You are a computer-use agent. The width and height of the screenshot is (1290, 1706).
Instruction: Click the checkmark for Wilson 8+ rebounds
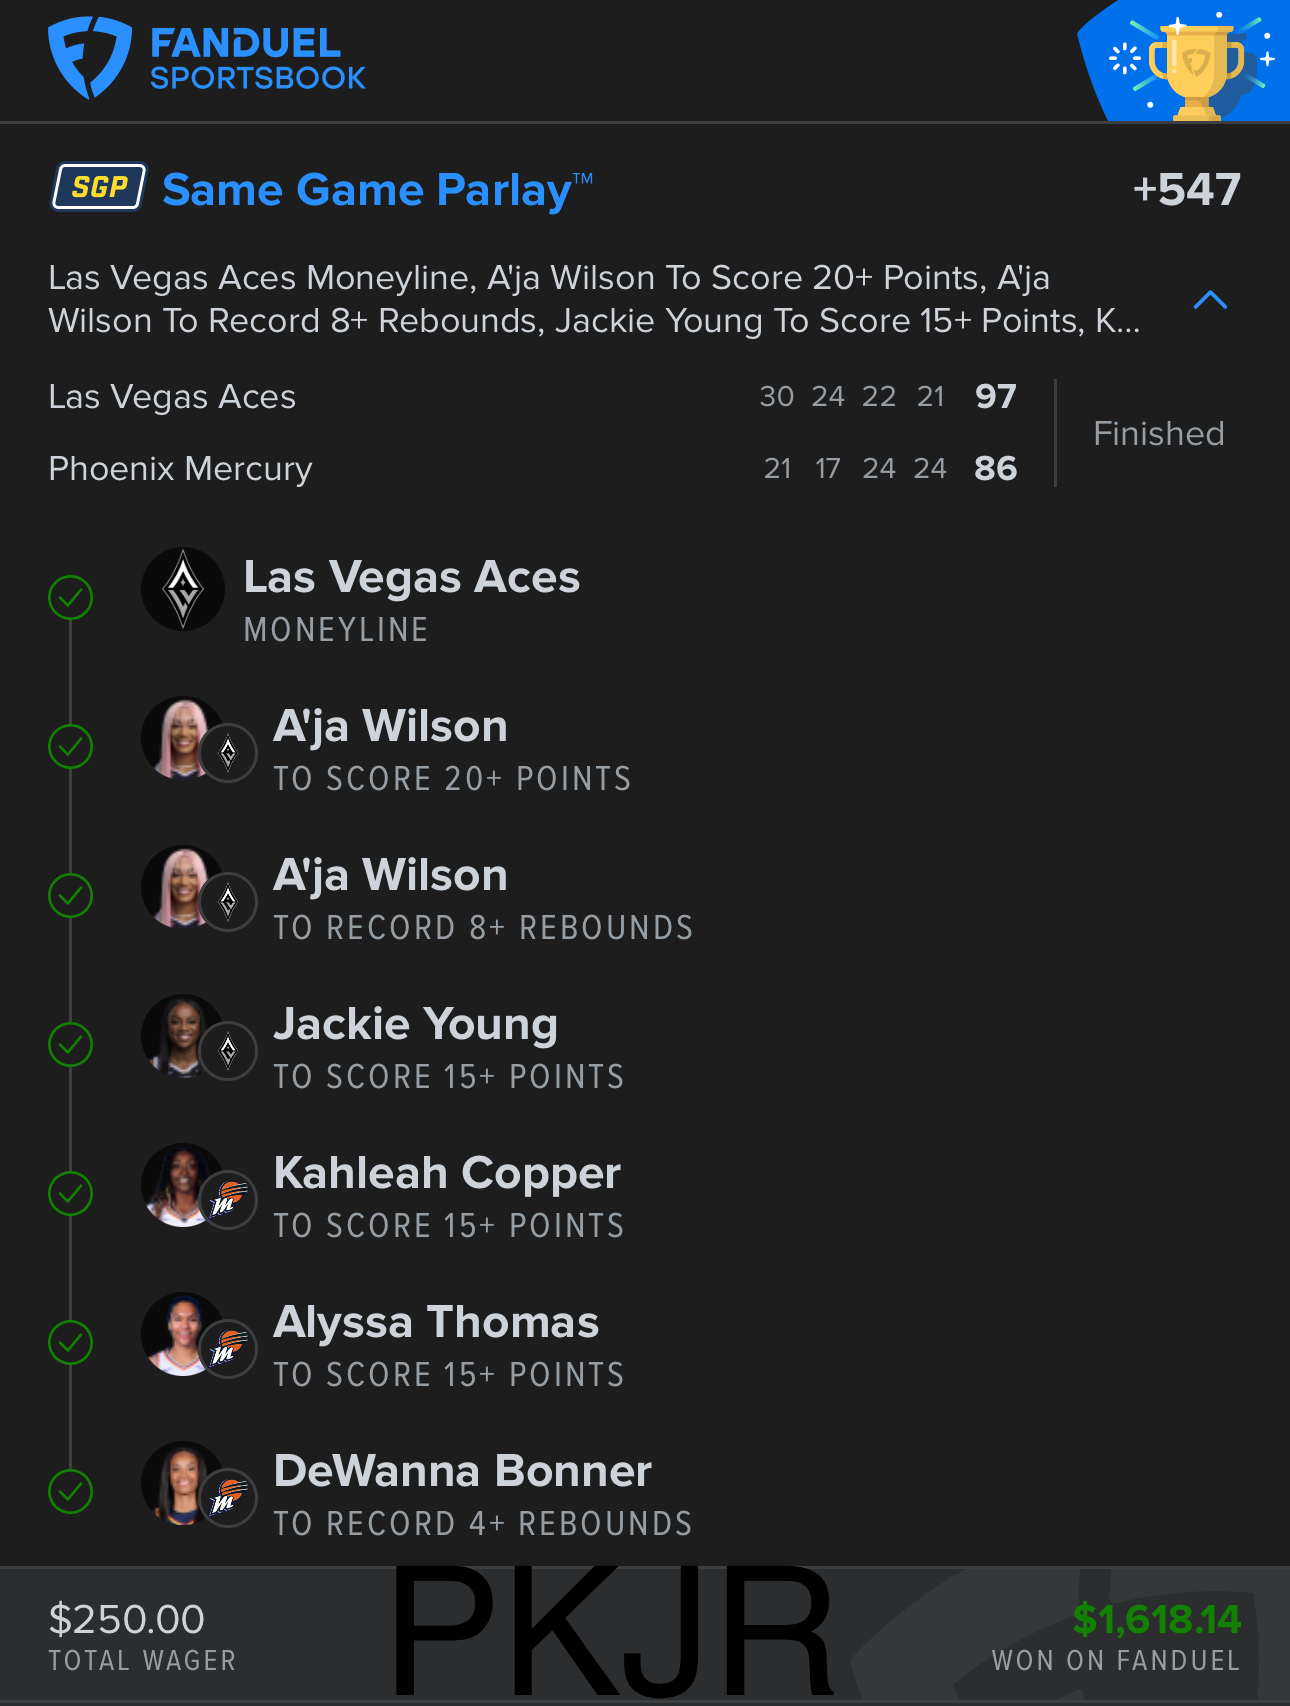point(71,896)
